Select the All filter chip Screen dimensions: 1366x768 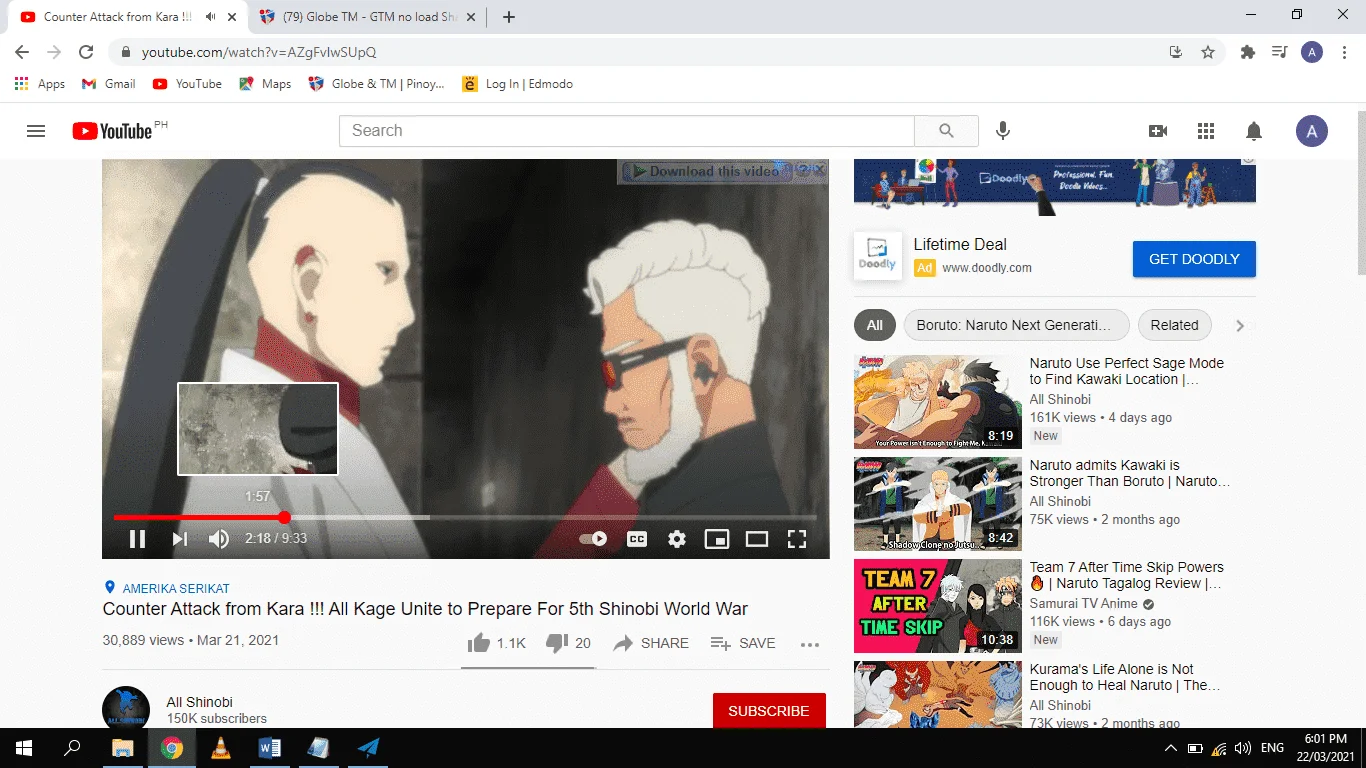coord(875,325)
